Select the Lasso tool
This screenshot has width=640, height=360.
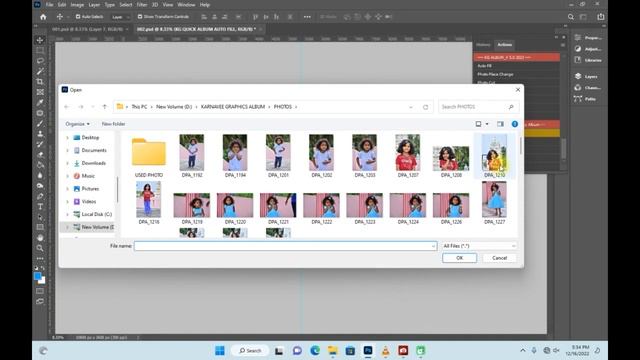click(x=40, y=61)
